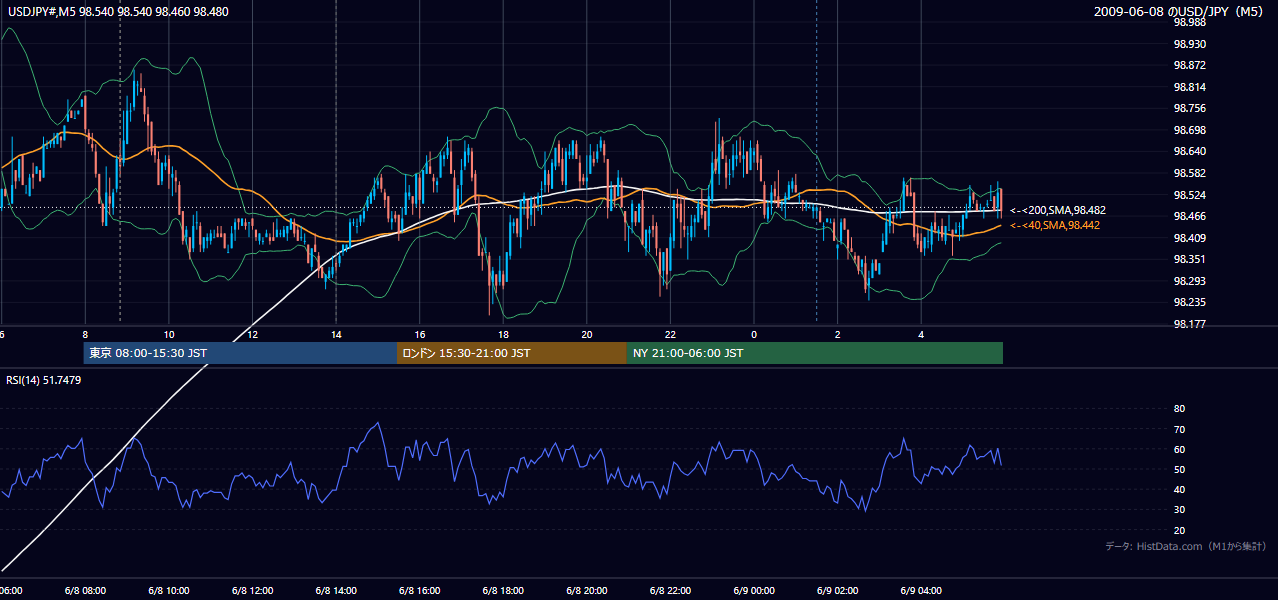Click price axis value 98.988
1278x600 pixels.
point(1190,22)
